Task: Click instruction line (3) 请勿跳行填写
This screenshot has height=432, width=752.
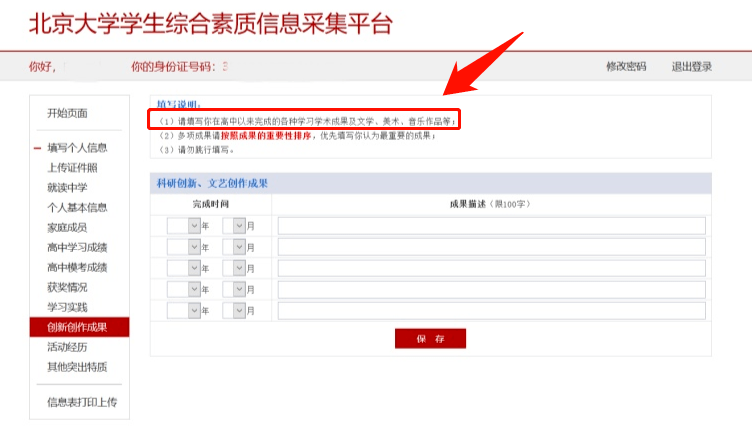Action: [196, 150]
